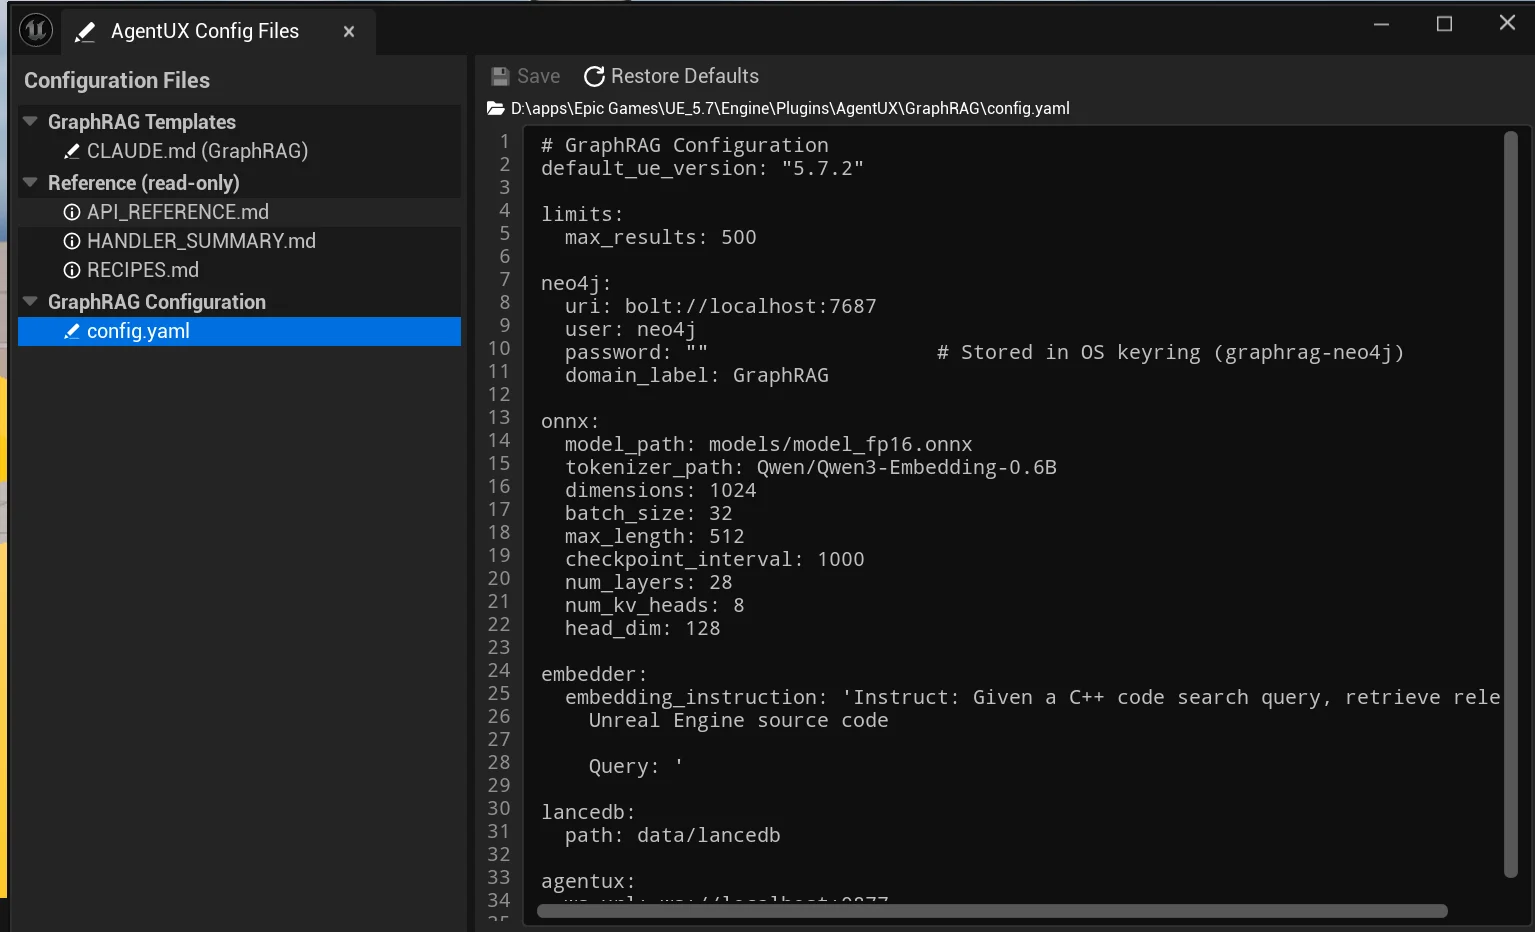Click the Unreal Engine logo icon

click(x=36, y=30)
